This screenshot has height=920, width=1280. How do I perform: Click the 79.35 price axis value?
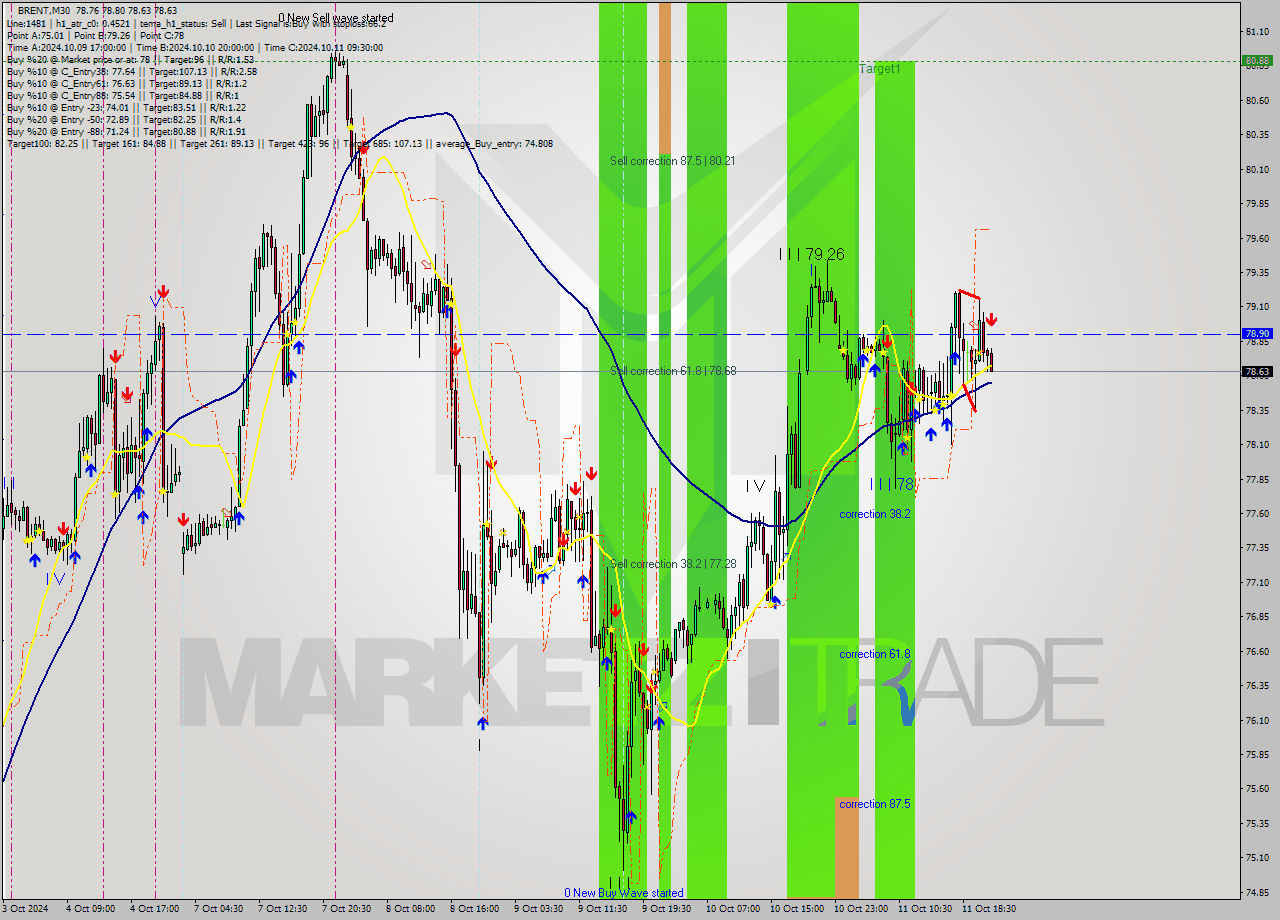click(x=1257, y=272)
